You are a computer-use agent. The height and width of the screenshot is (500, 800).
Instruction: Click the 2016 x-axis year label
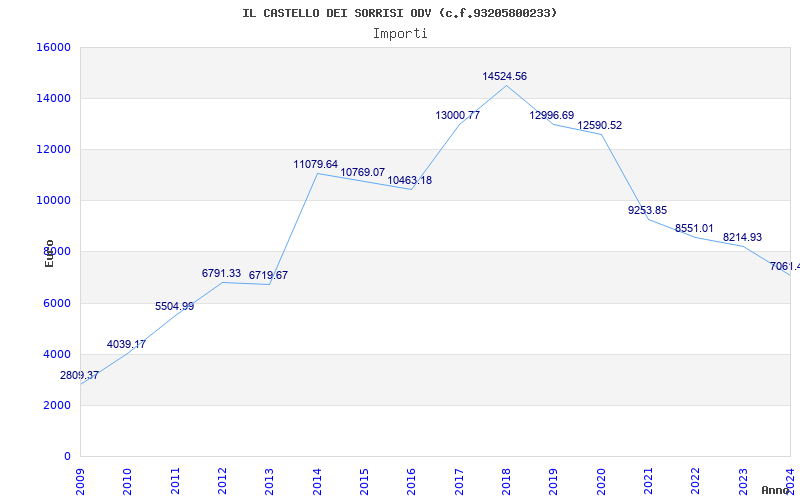412,481
